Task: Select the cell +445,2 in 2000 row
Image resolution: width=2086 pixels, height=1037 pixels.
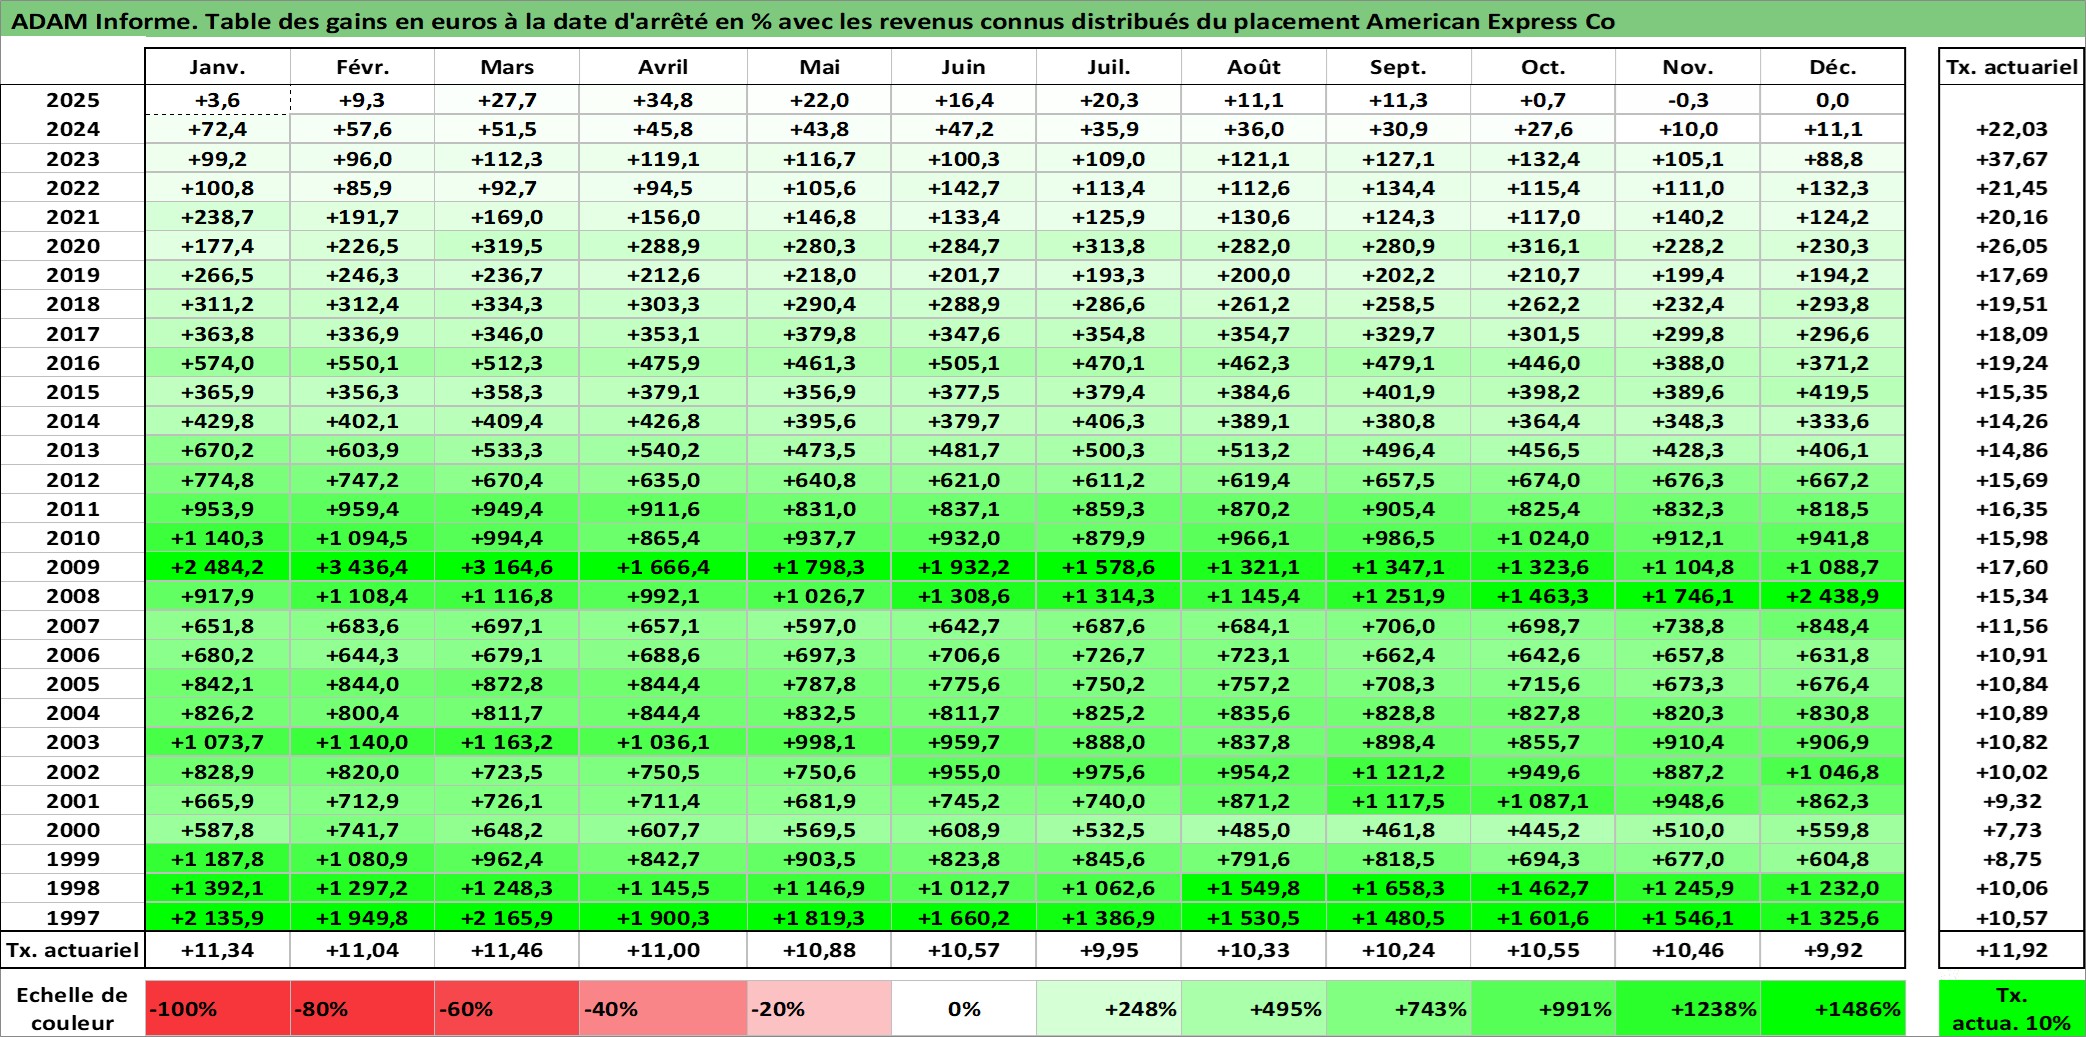Action: [1543, 830]
